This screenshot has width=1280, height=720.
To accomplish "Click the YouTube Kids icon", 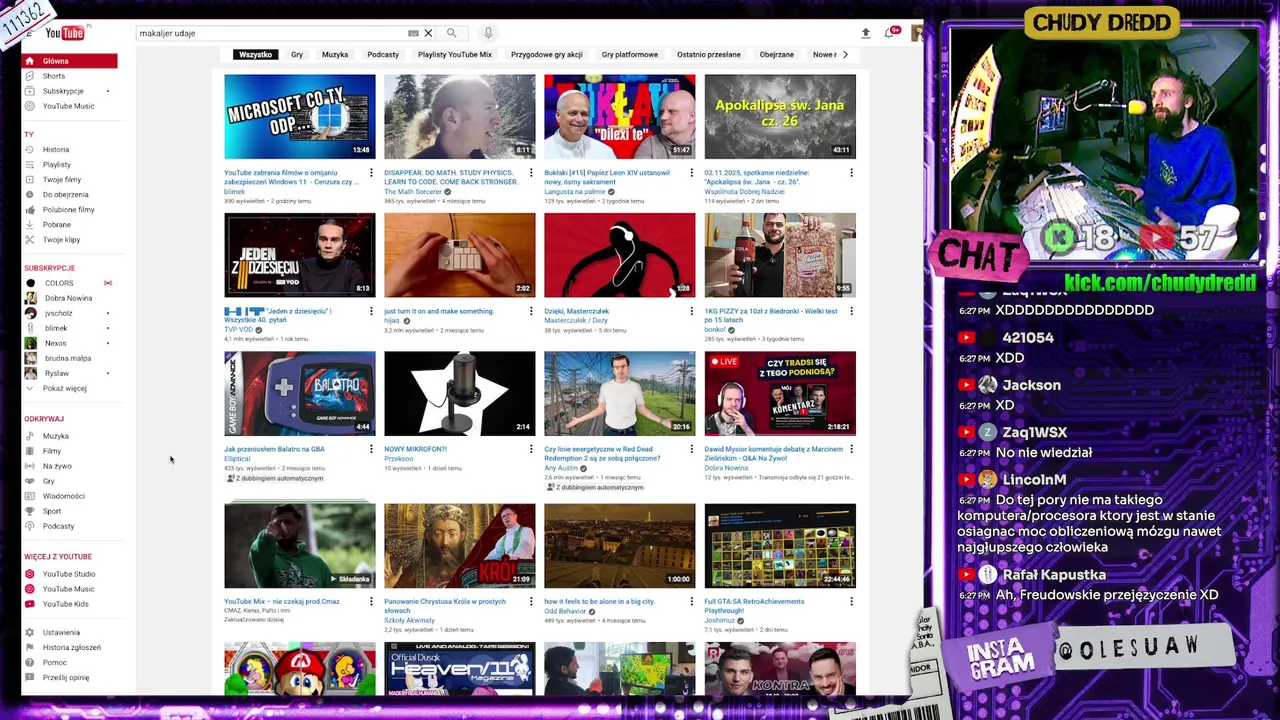I will (30, 604).
